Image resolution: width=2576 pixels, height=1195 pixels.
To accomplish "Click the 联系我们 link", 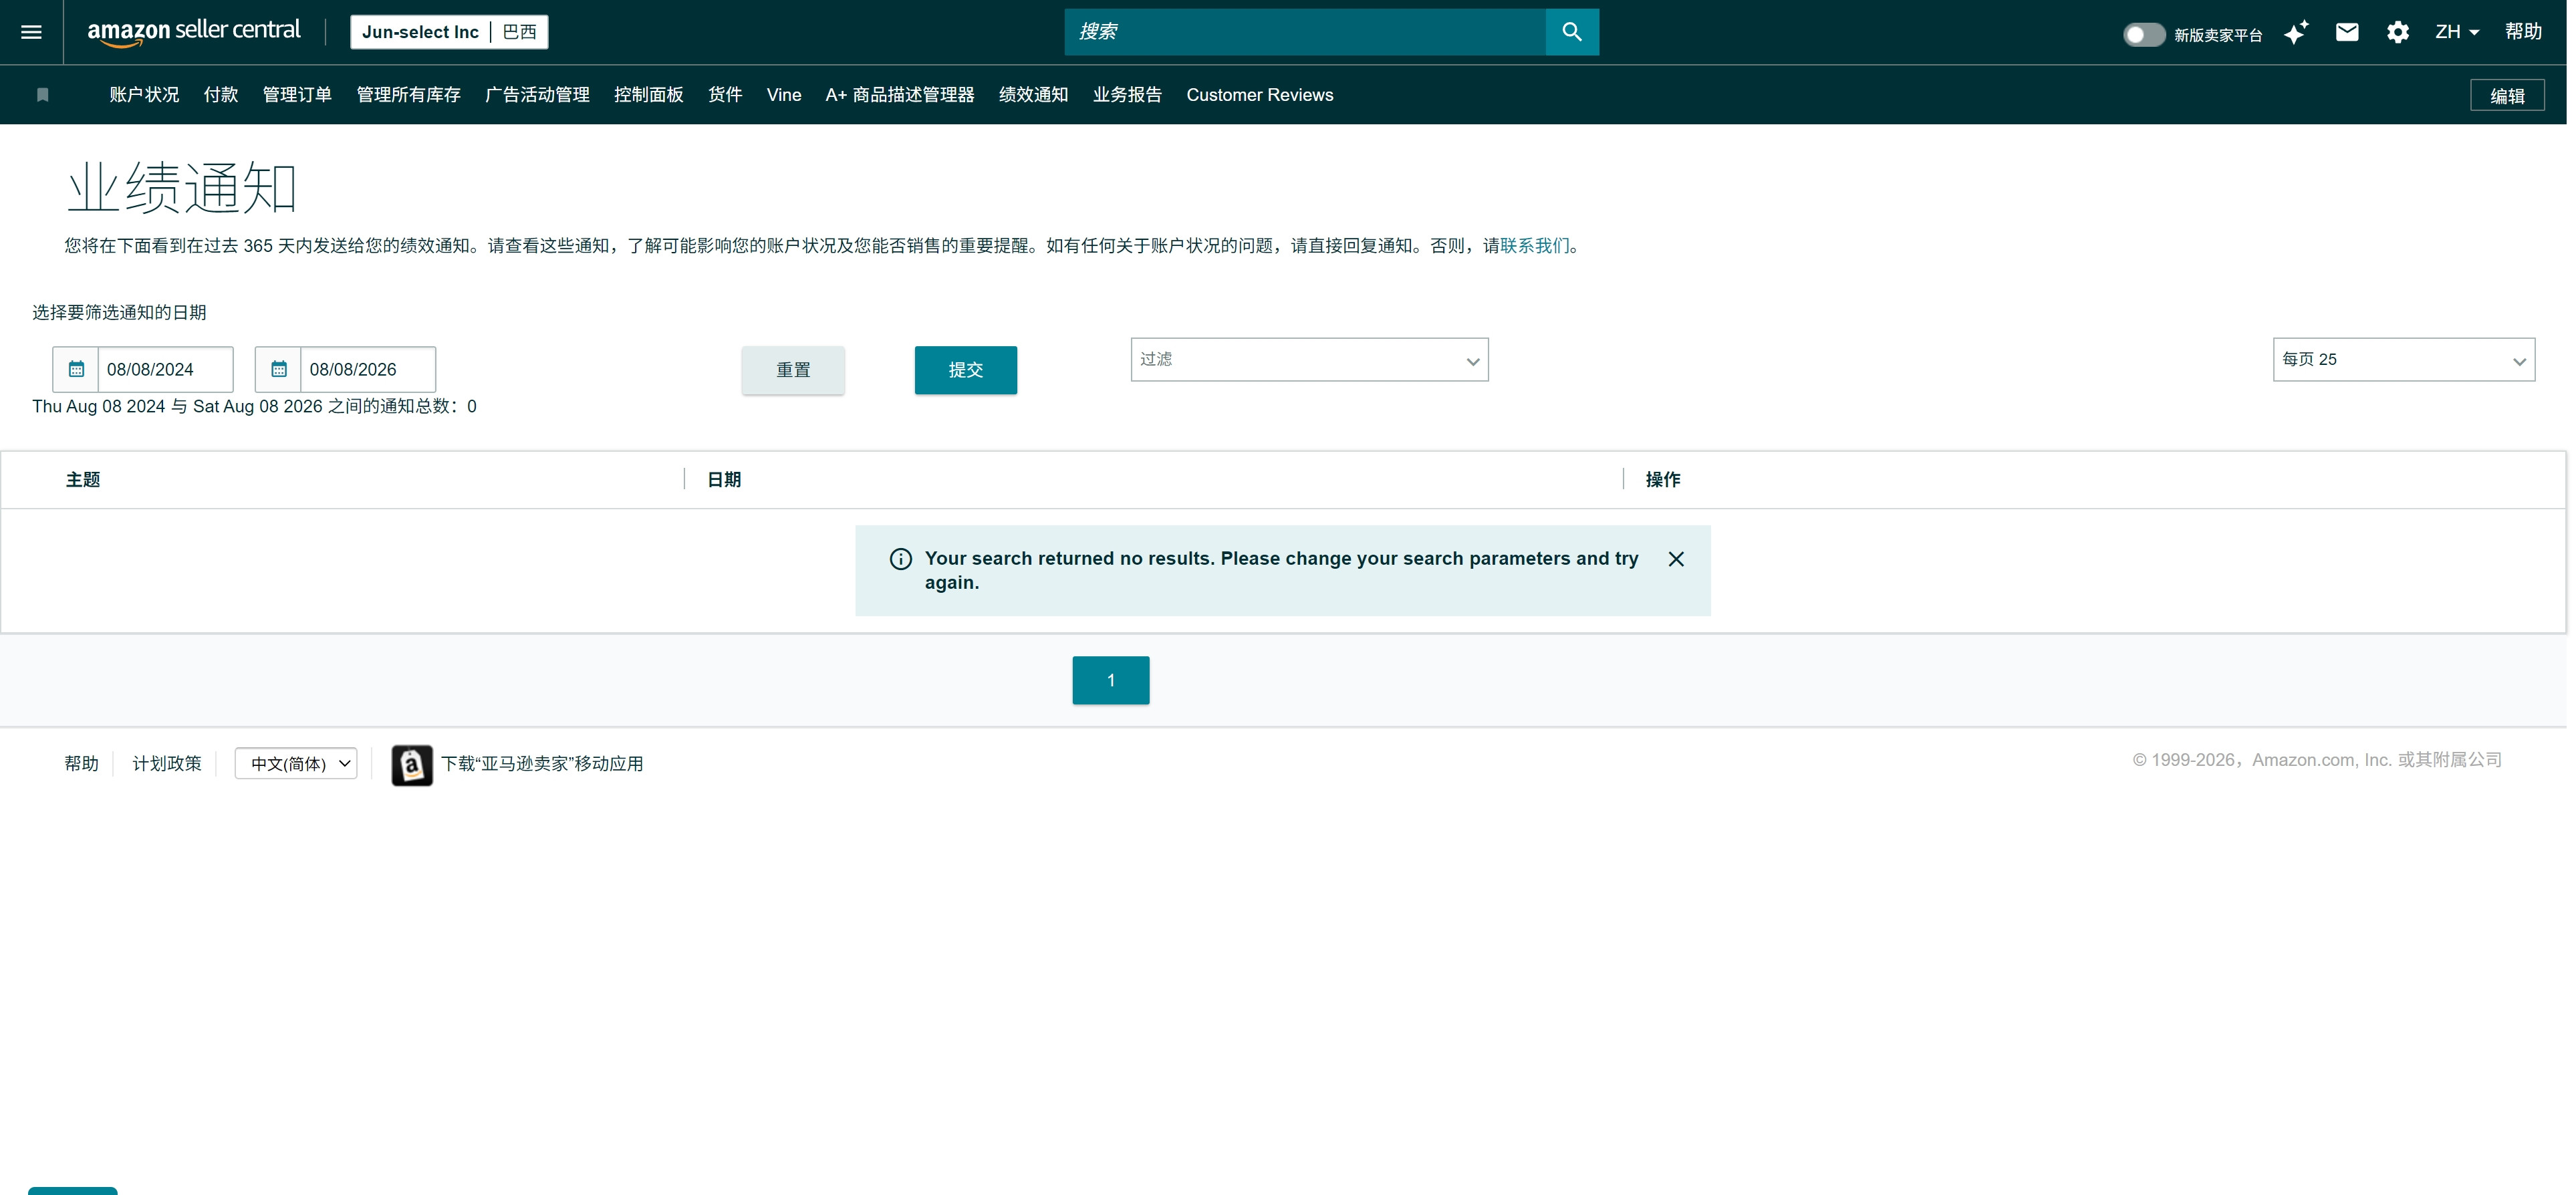I will click(1534, 246).
